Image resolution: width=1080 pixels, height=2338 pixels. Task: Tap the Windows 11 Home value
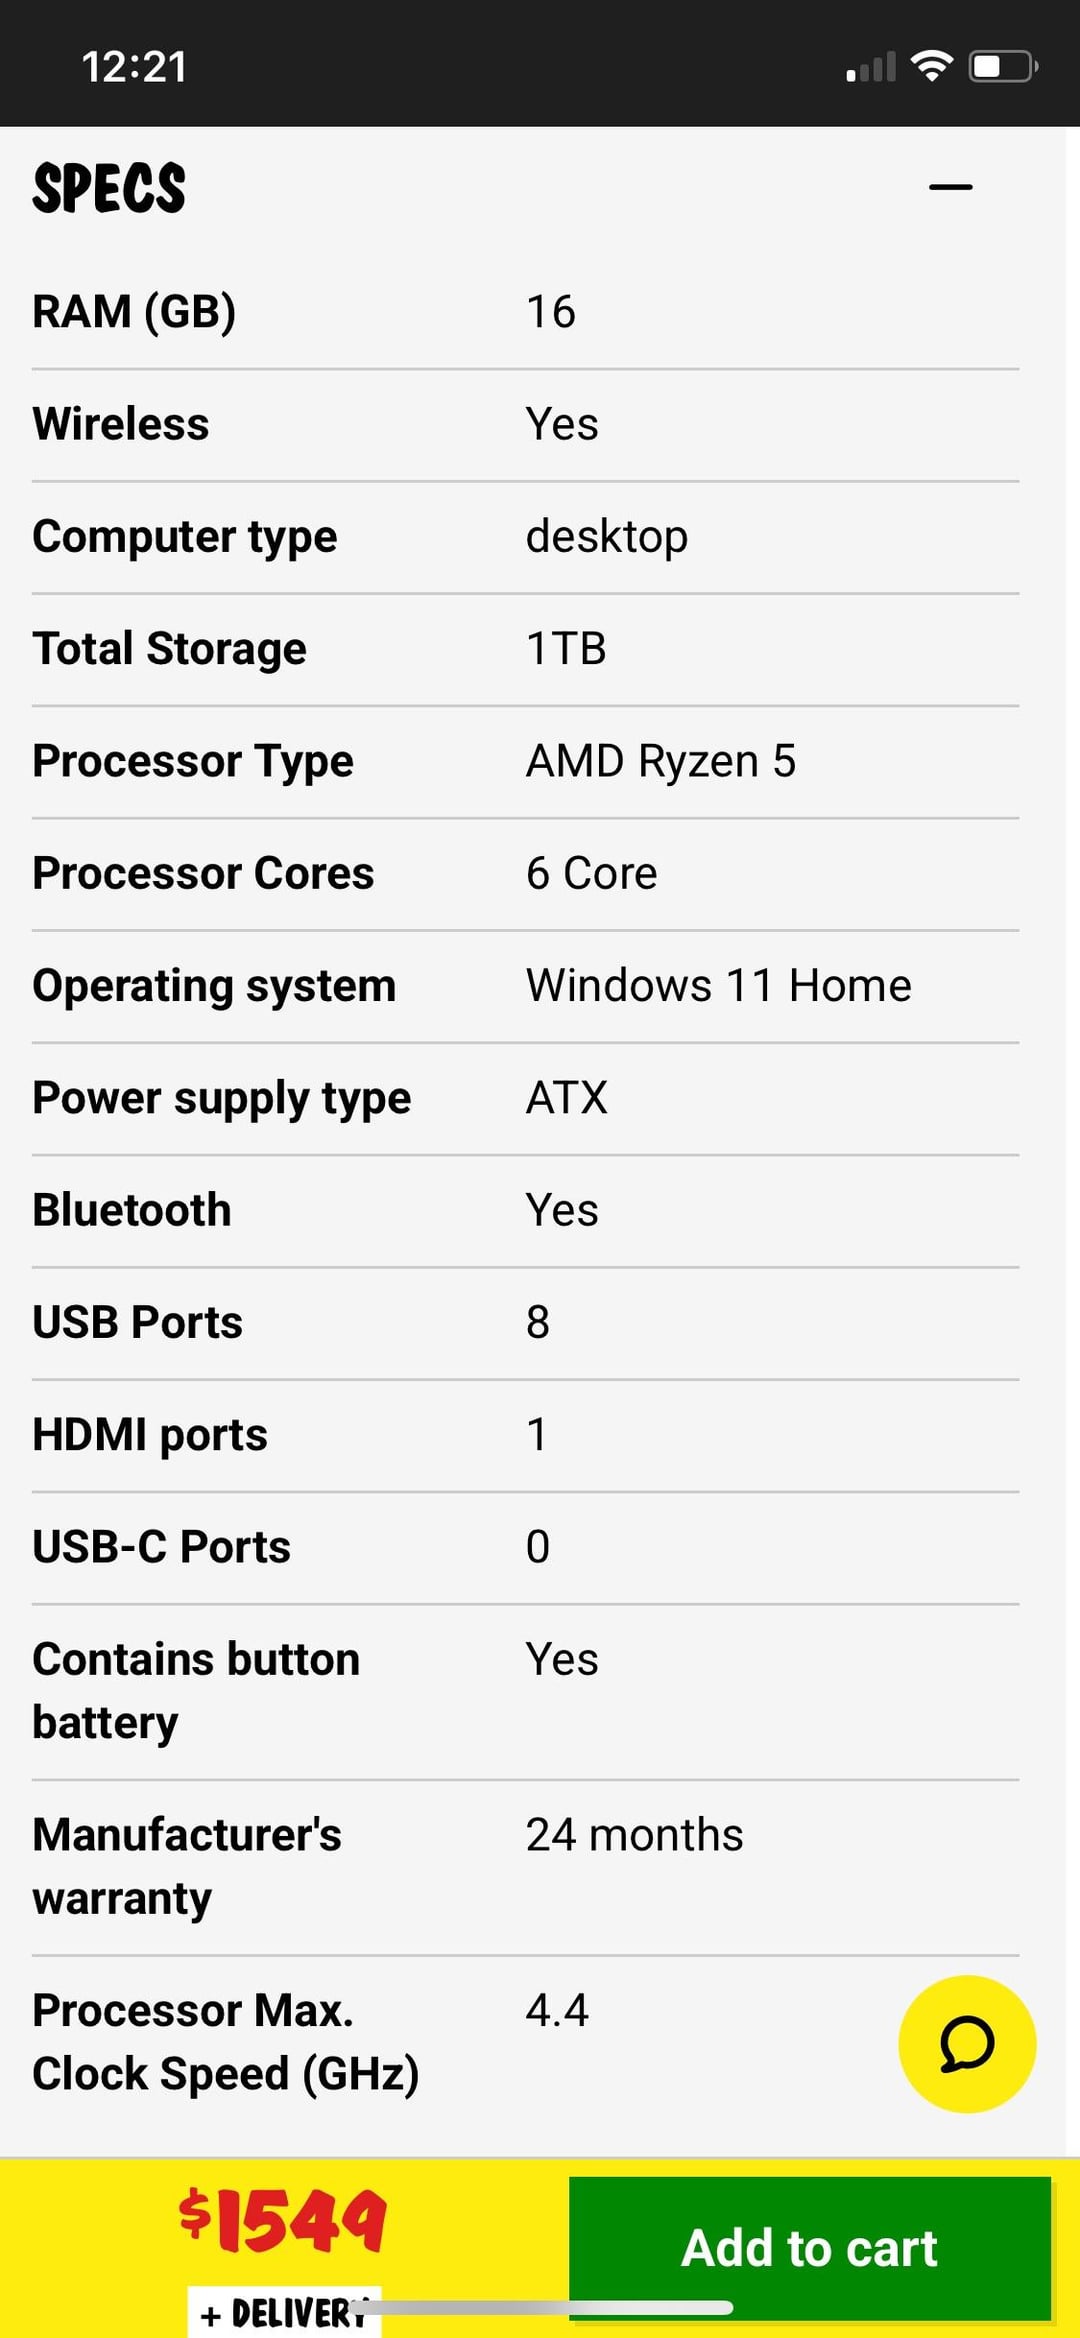pos(719,986)
